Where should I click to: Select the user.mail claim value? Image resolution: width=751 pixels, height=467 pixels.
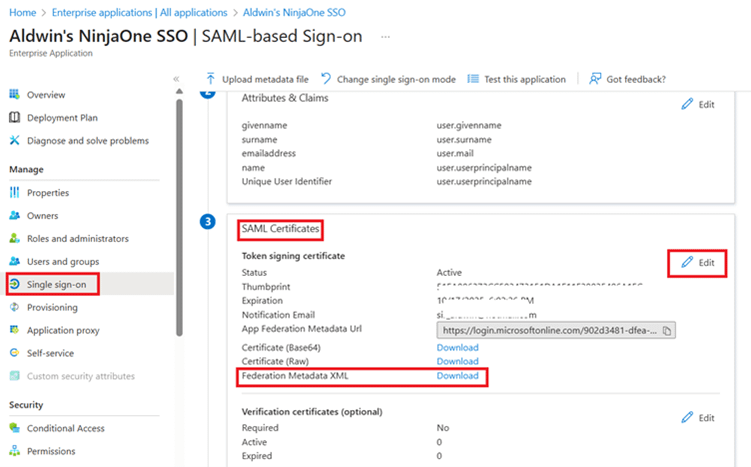(x=455, y=153)
